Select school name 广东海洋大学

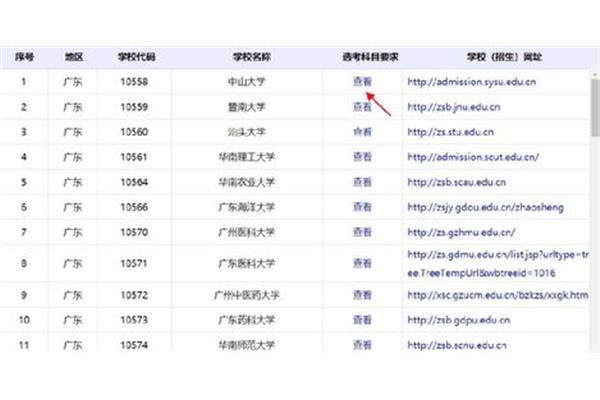pos(246,207)
